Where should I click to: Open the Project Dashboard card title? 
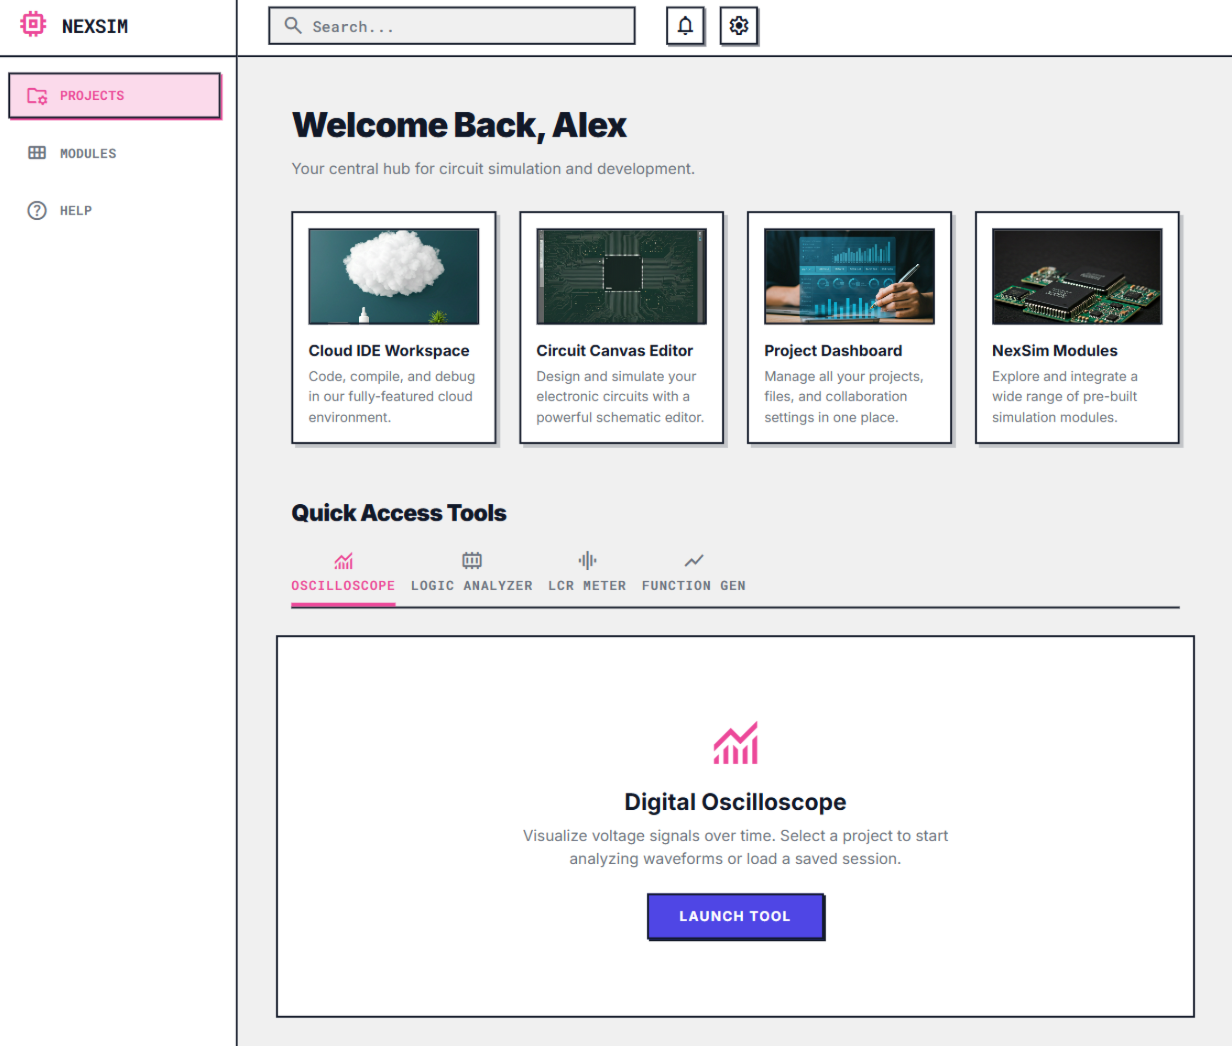pyautogui.click(x=833, y=351)
